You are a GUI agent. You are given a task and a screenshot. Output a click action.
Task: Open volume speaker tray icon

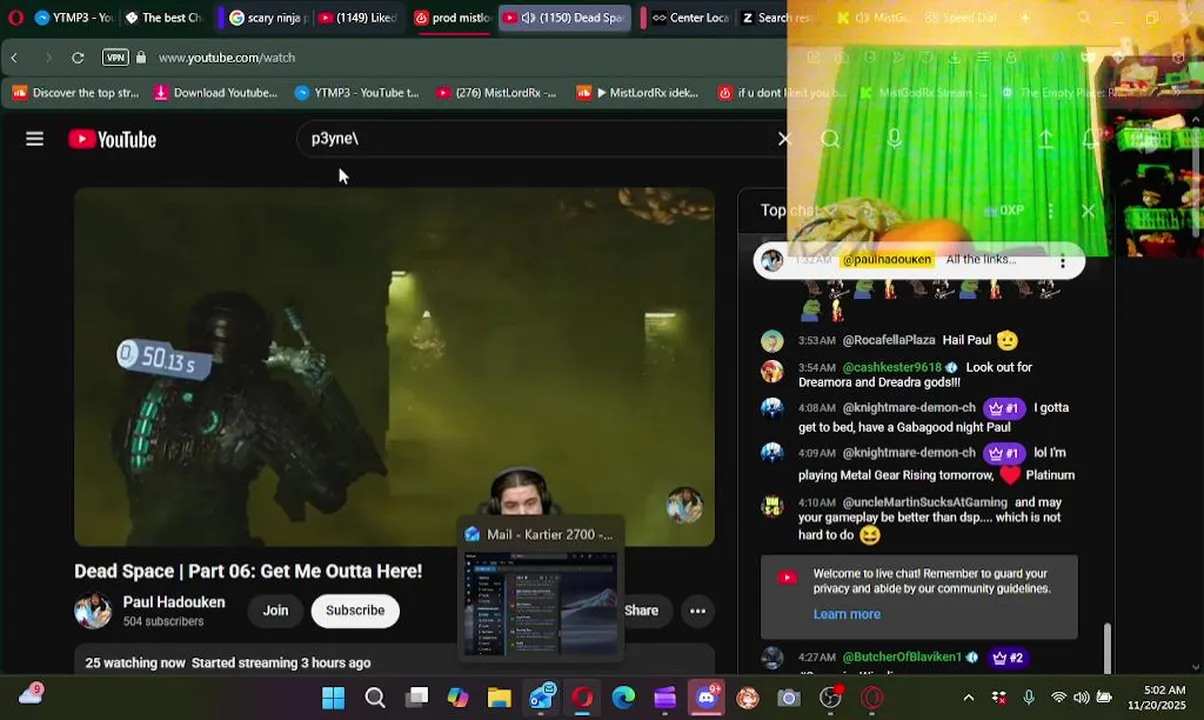pos(1081,698)
